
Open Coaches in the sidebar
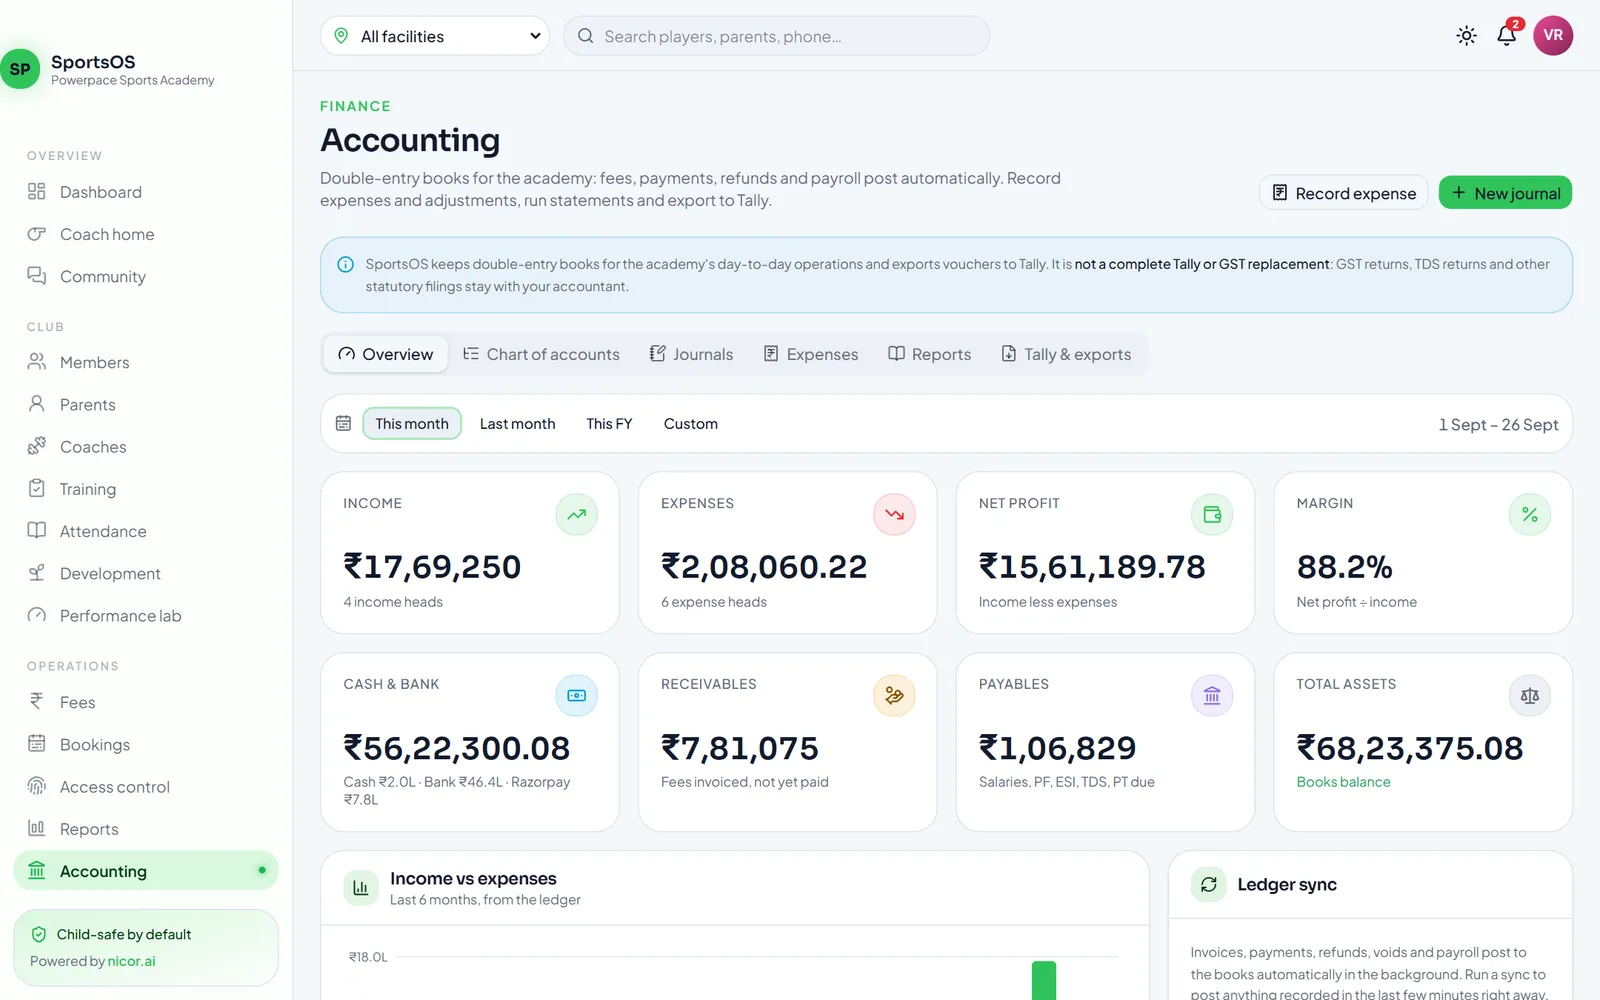pyautogui.click(x=146, y=447)
